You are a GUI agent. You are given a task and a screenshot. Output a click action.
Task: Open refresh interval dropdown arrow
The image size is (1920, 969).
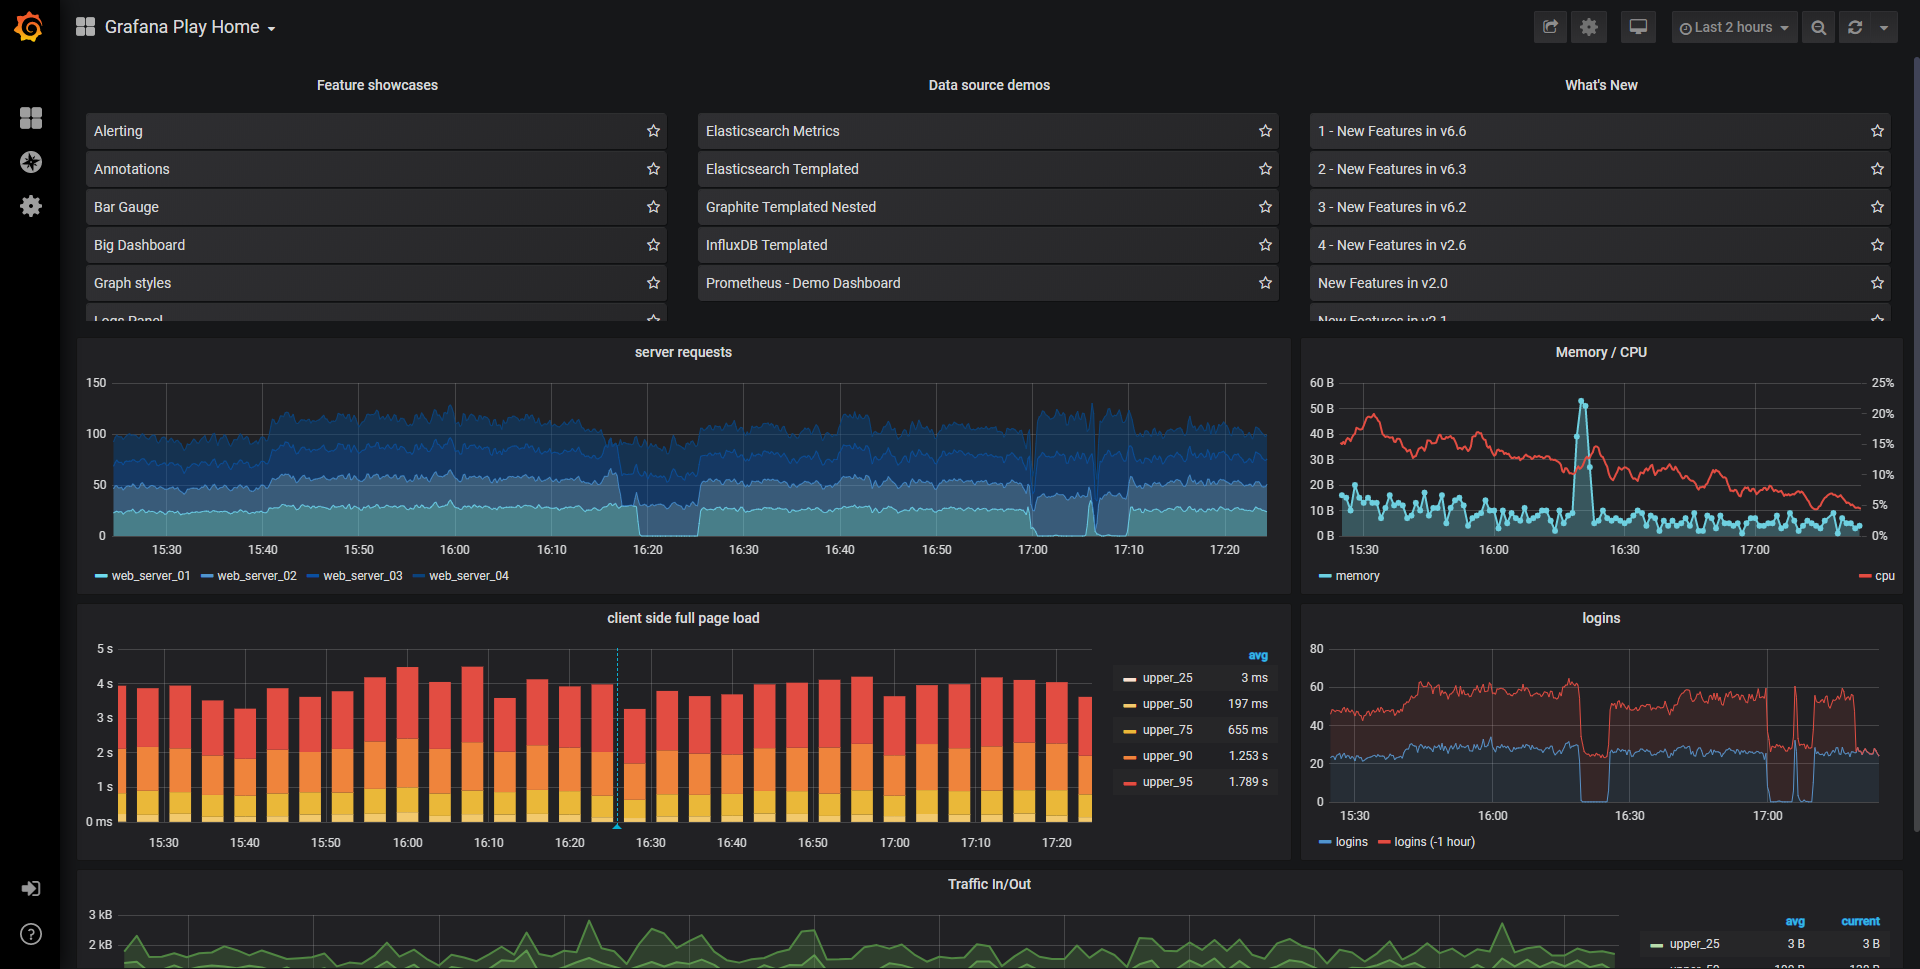[1884, 27]
